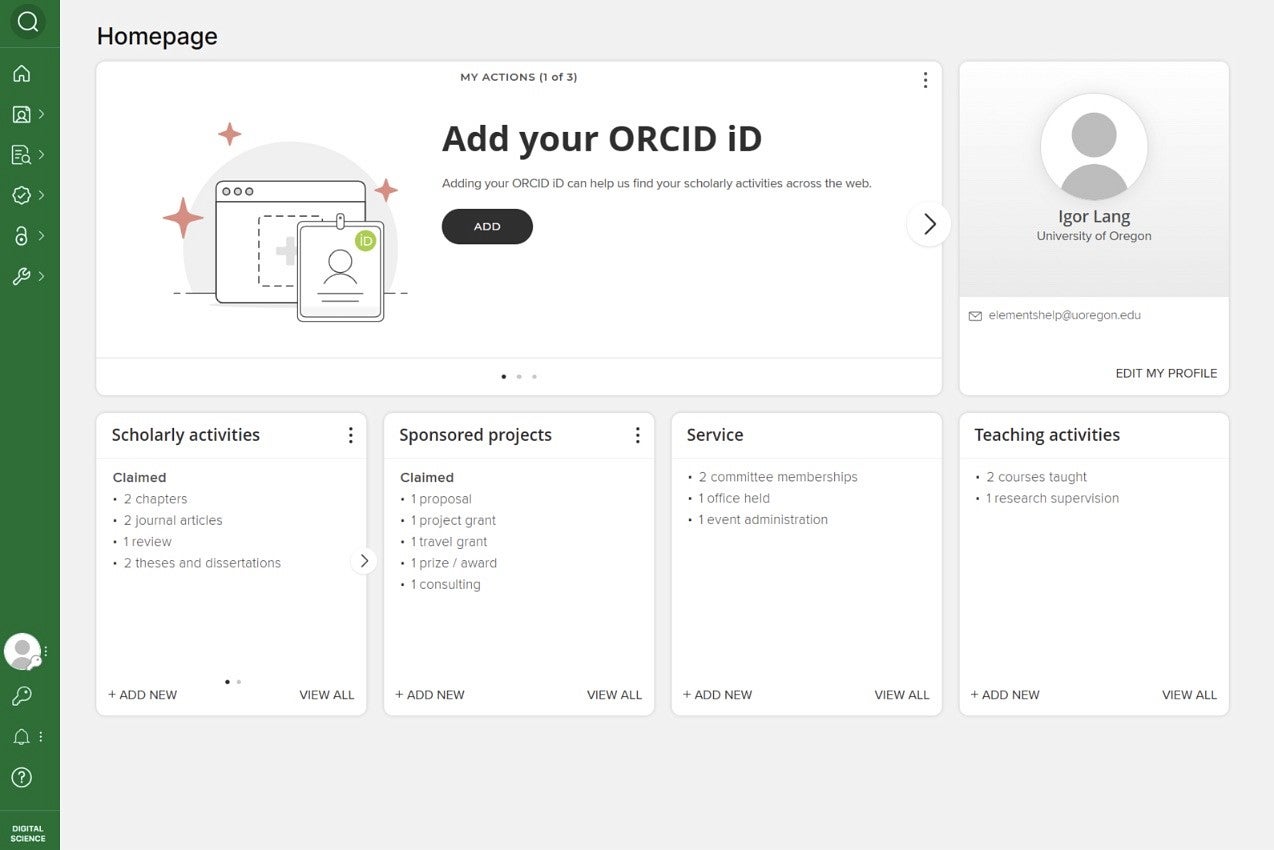Viewport: 1274px width, 850px height.
Task: Open the help question mark icon
Action: pos(22,777)
